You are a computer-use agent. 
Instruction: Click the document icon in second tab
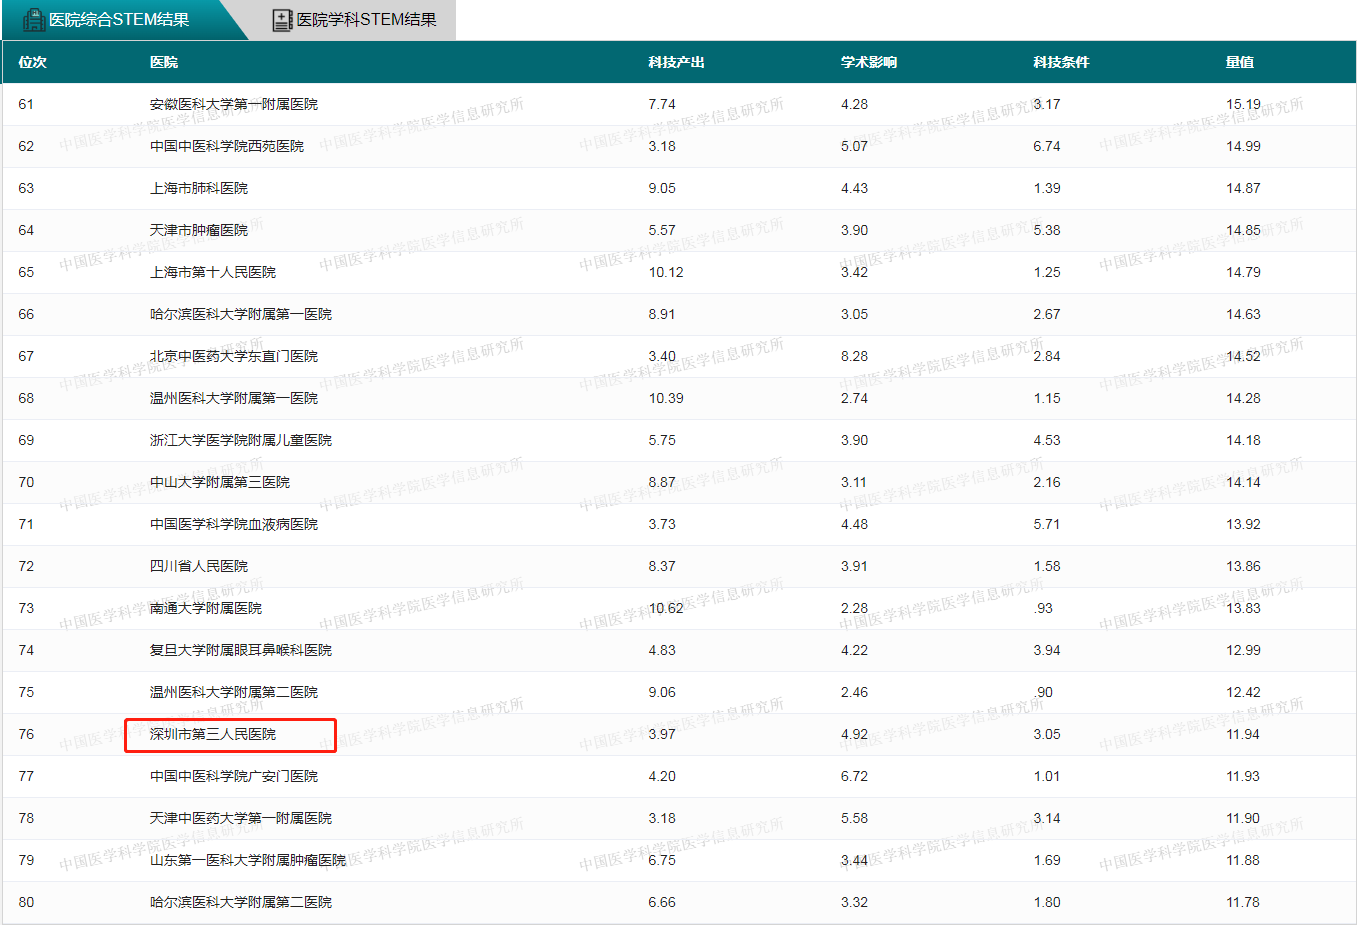[x=283, y=20]
